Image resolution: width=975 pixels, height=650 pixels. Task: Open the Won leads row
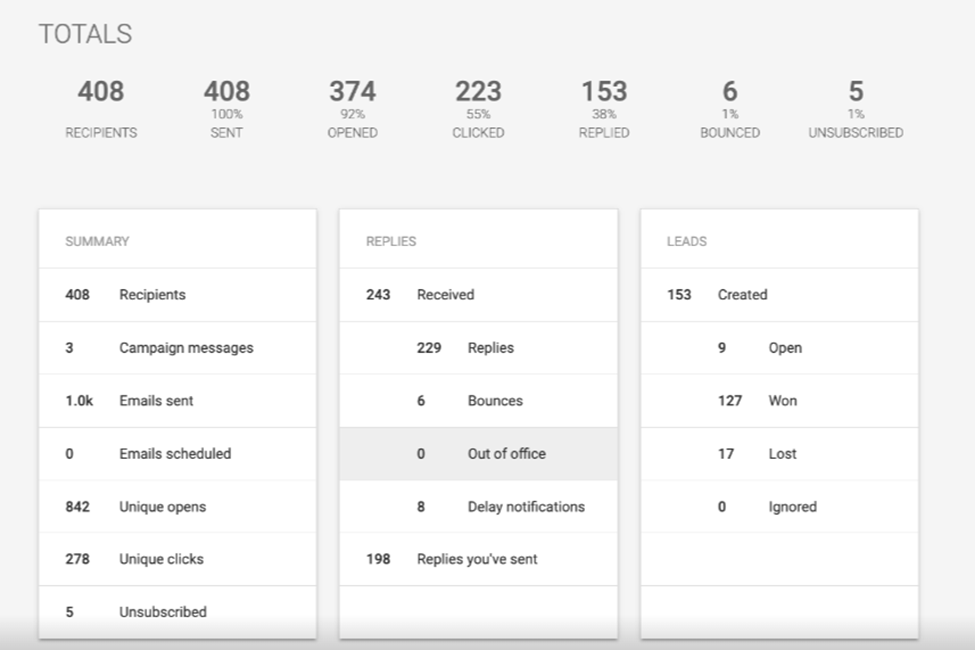coord(780,401)
